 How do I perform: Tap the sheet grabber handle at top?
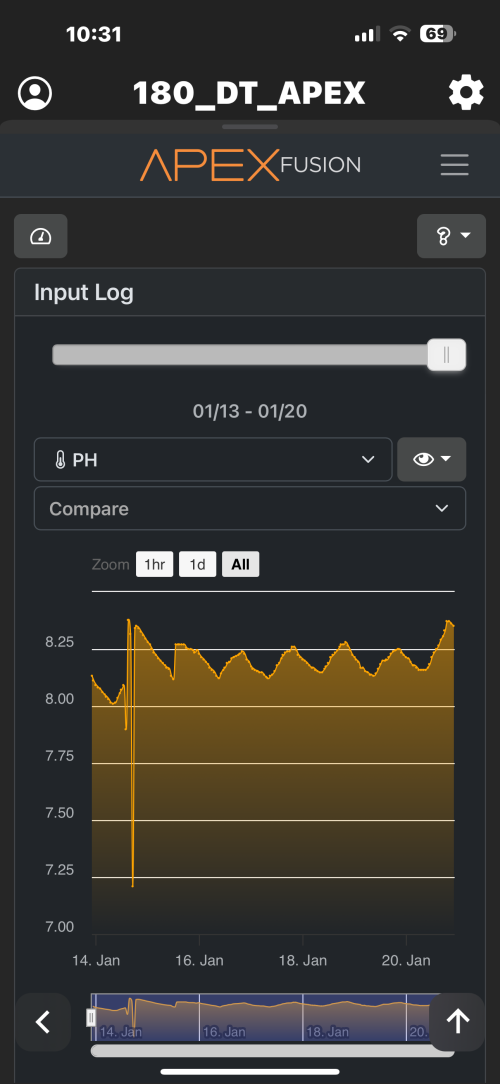pyautogui.click(x=250, y=127)
